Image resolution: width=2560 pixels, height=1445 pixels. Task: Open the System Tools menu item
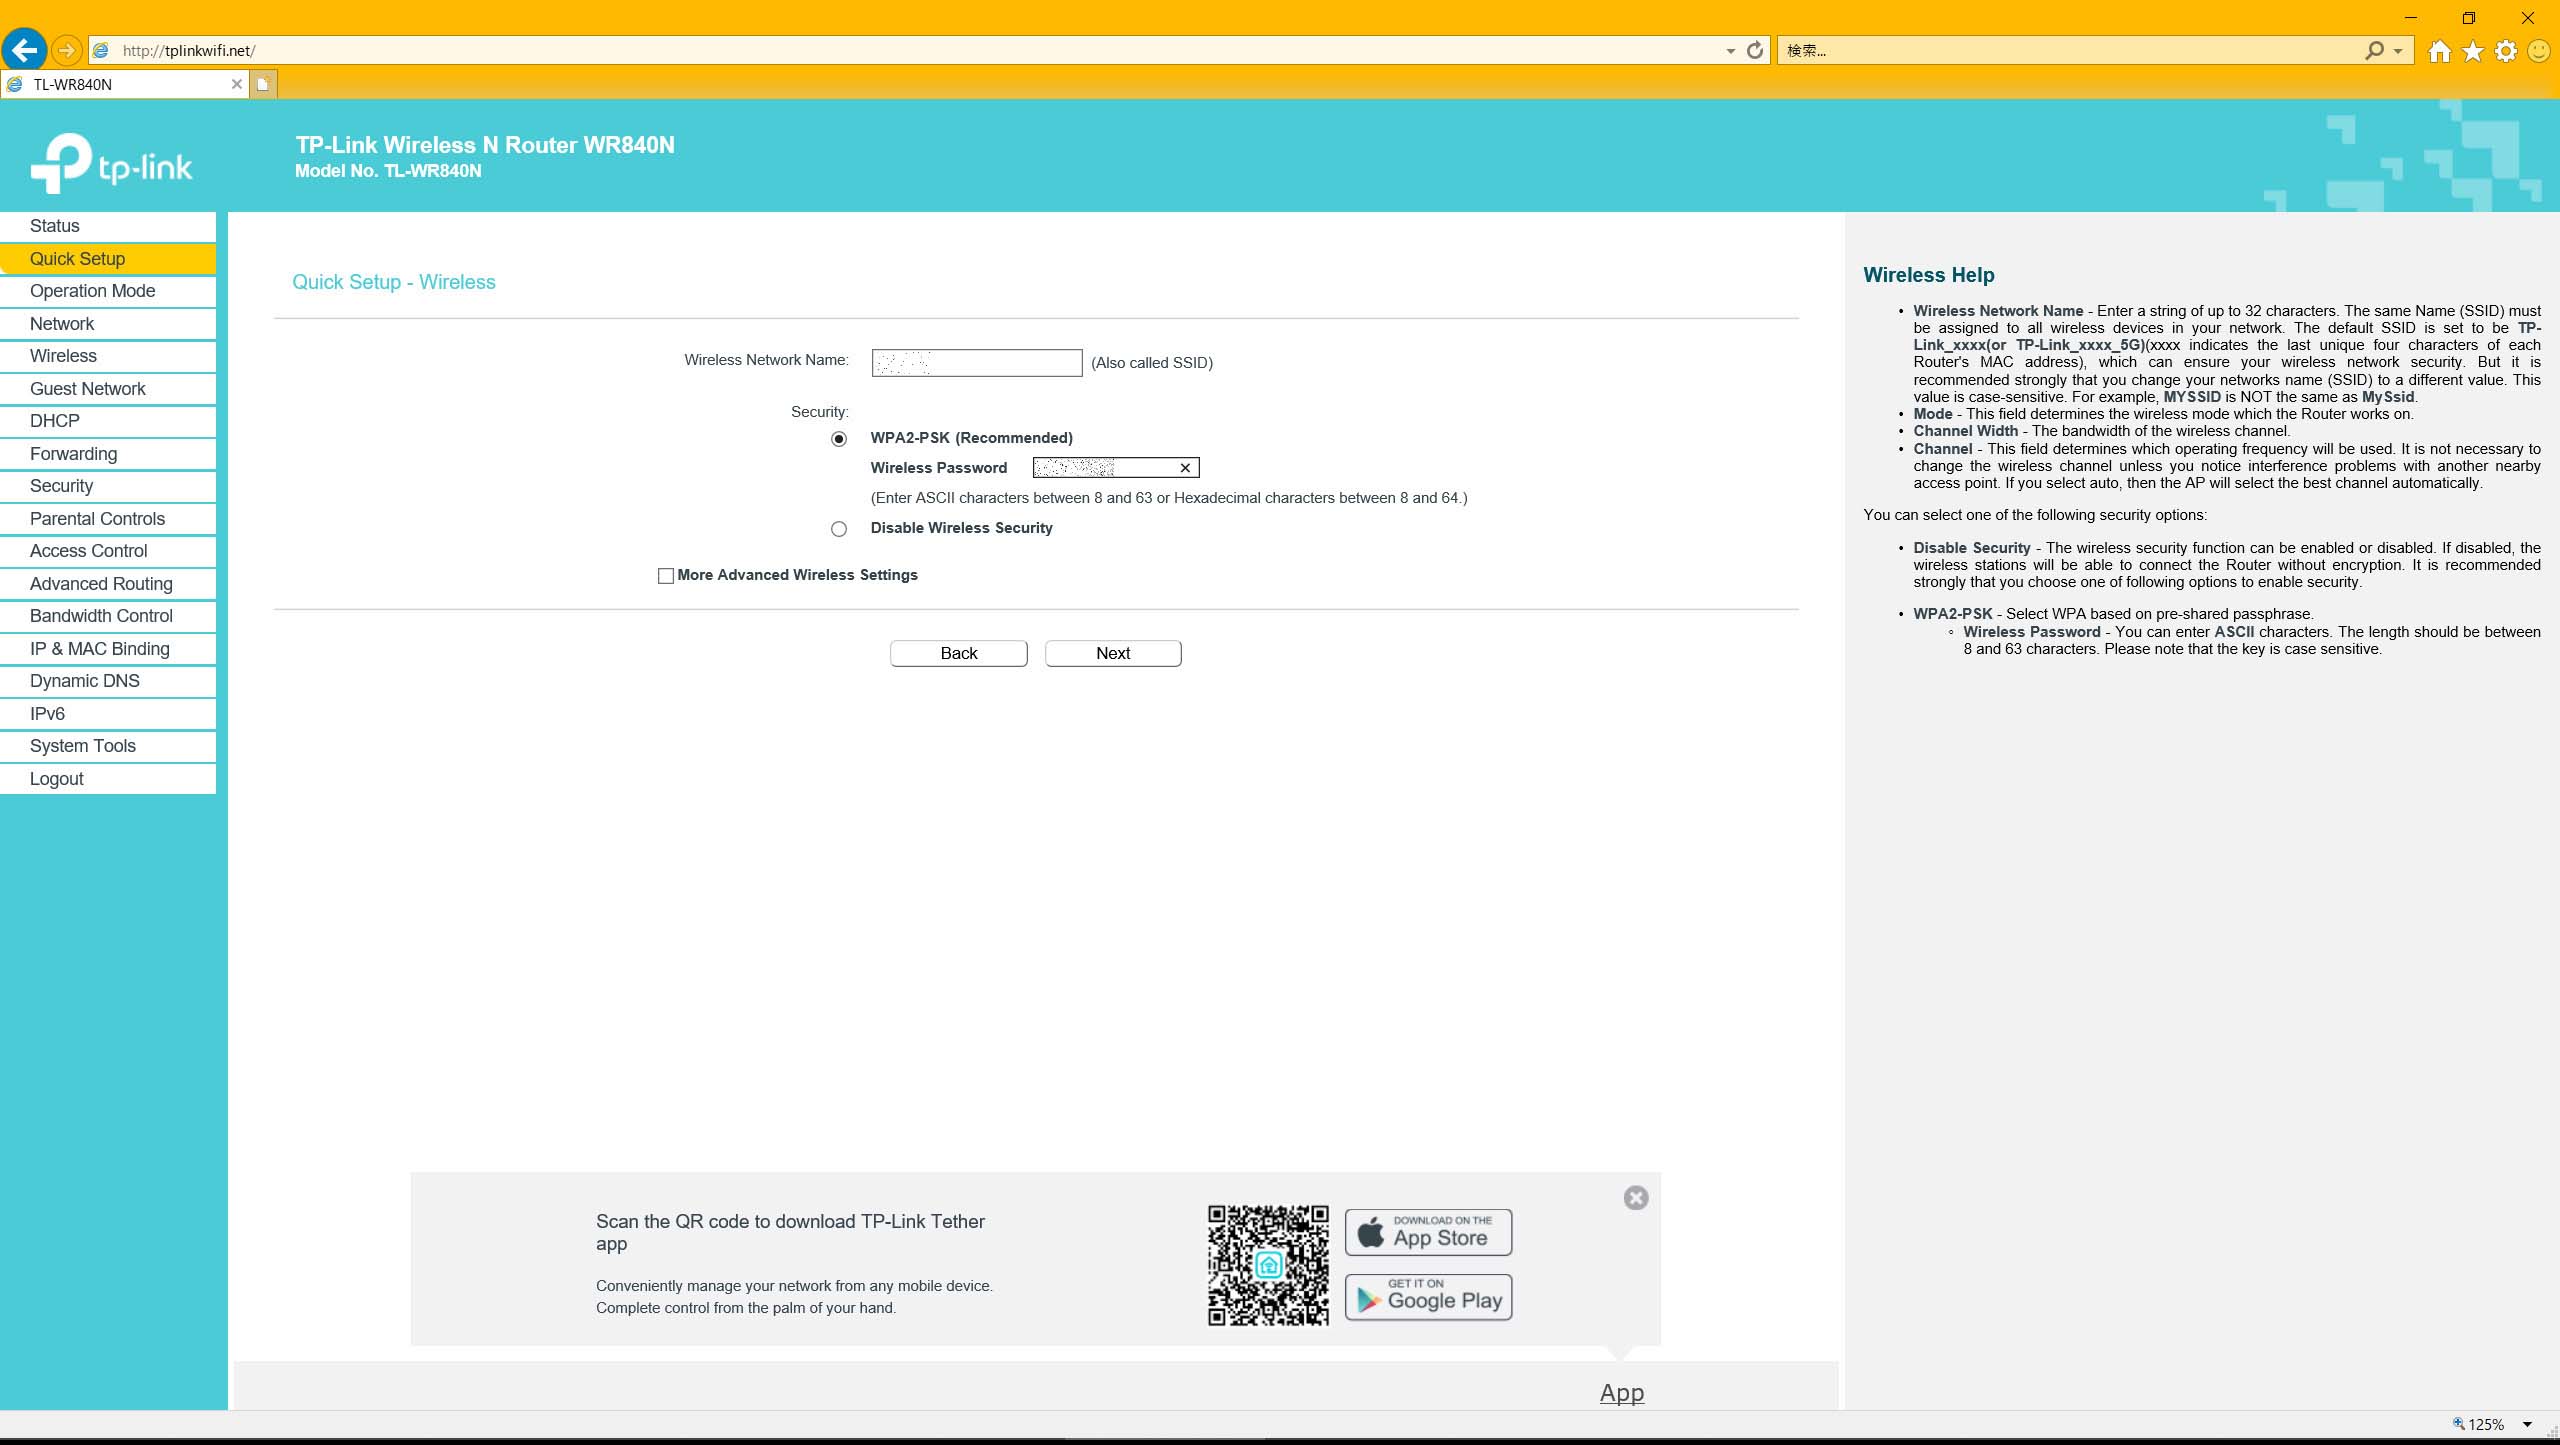tap(108, 746)
